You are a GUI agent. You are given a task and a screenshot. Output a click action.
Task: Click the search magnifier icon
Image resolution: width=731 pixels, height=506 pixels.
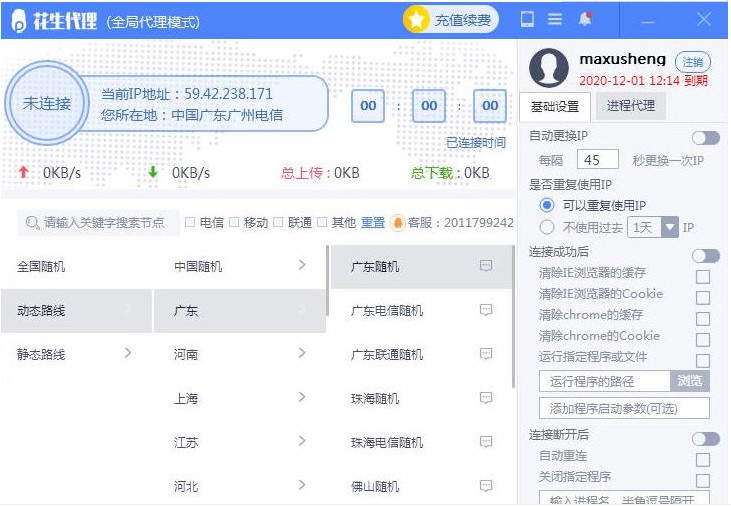[x=32, y=222]
